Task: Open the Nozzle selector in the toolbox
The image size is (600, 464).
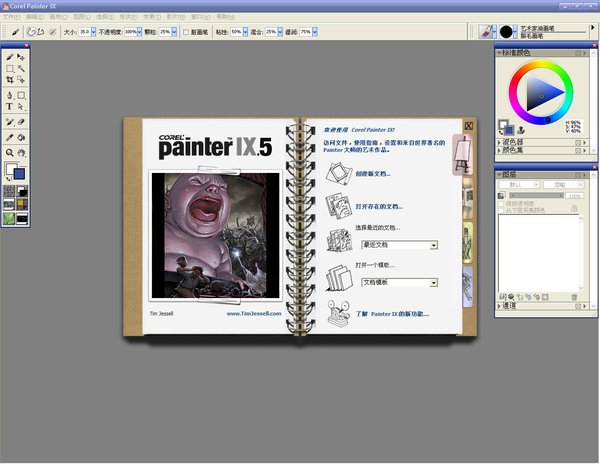Action: click(22, 218)
